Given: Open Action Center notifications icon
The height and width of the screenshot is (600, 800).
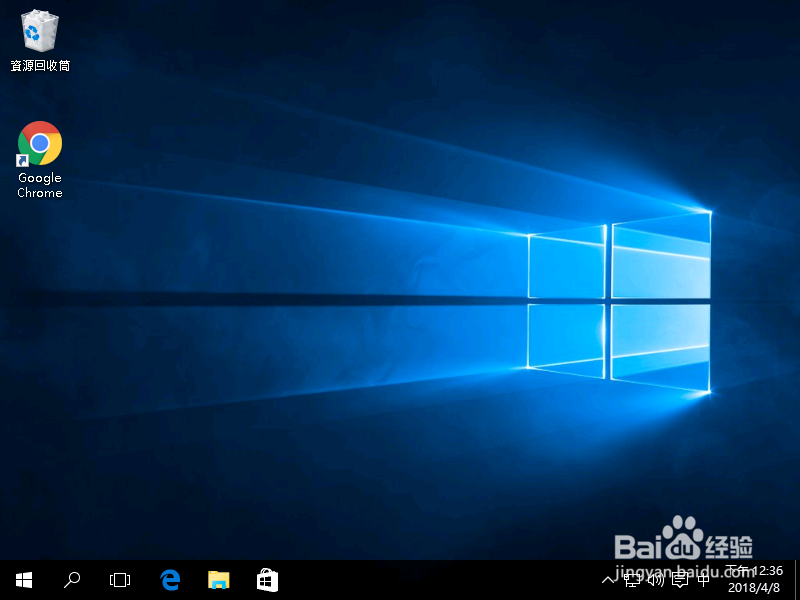Looking at the screenshot, I should 680,580.
